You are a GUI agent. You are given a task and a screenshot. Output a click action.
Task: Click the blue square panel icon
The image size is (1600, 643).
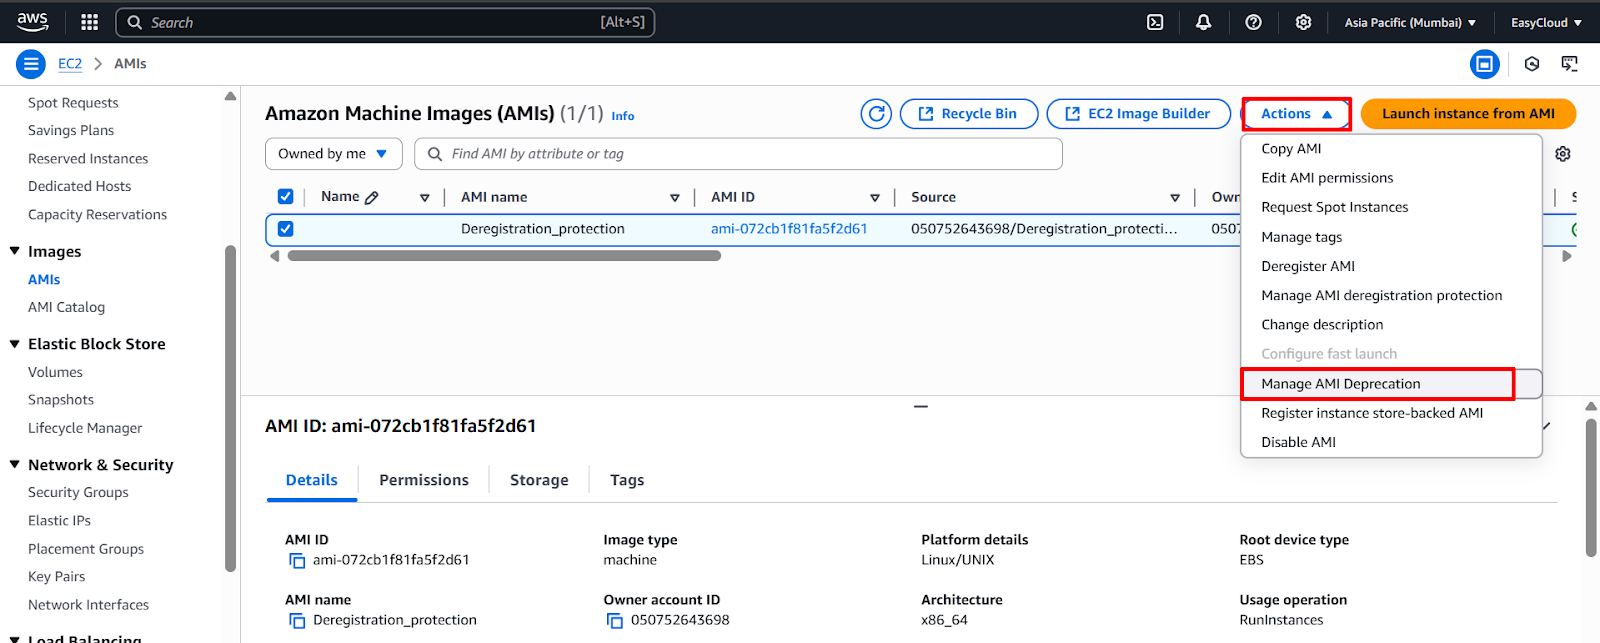click(1485, 64)
